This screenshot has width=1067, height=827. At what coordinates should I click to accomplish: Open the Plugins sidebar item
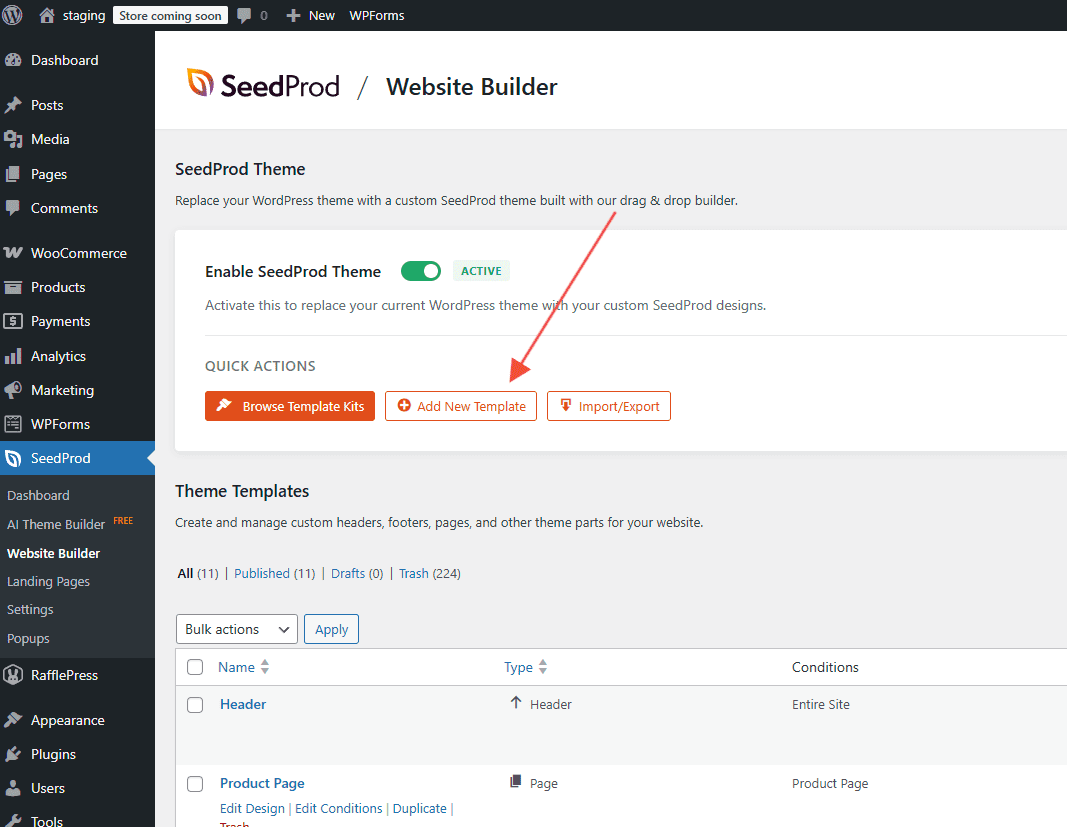[x=53, y=754]
